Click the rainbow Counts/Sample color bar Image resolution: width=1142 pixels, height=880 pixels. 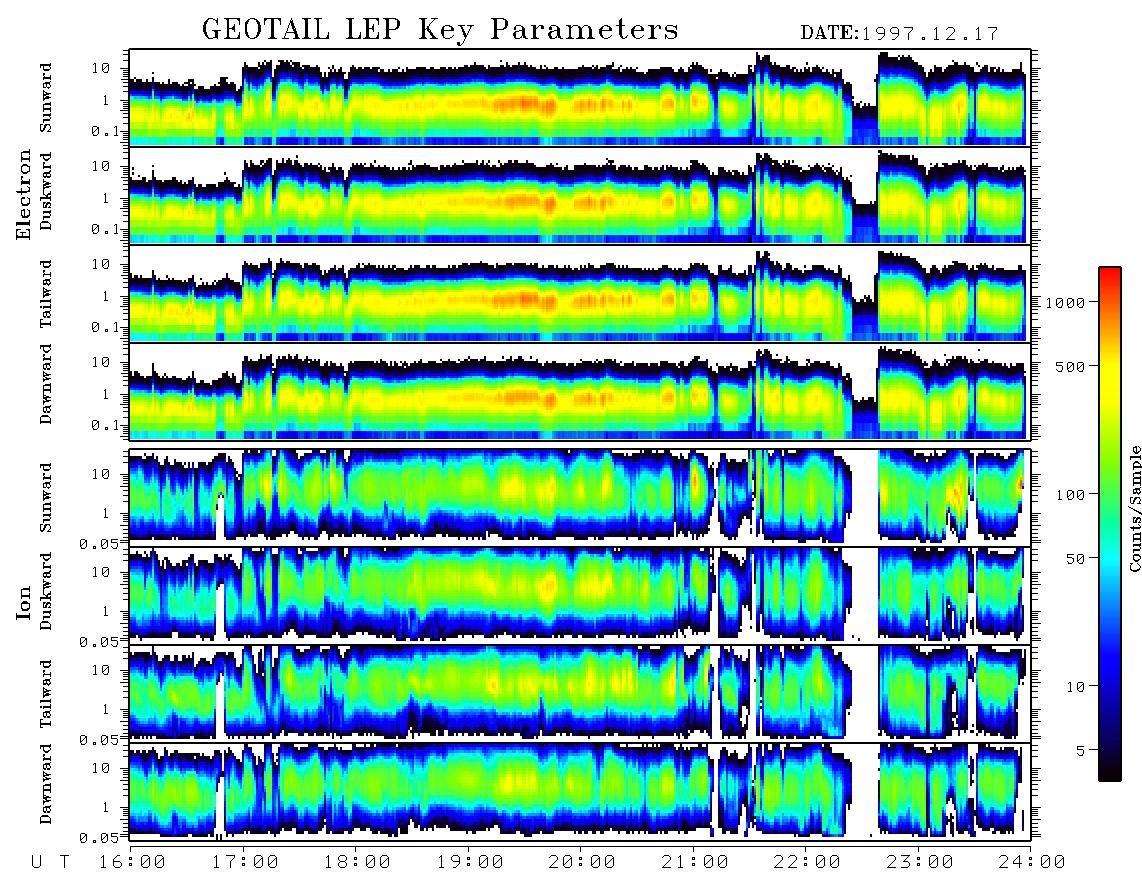point(1110,525)
